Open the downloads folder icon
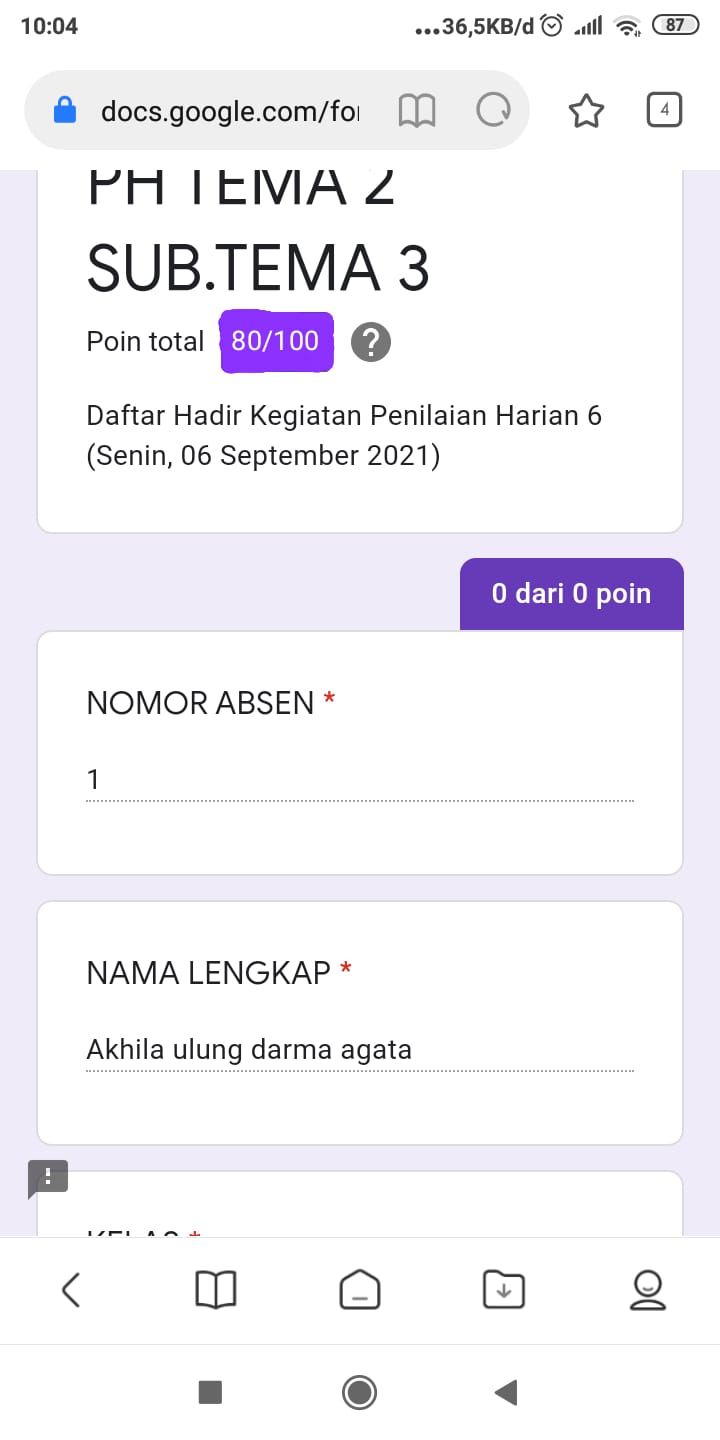This screenshot has width=720, height=1440. 504,1289
